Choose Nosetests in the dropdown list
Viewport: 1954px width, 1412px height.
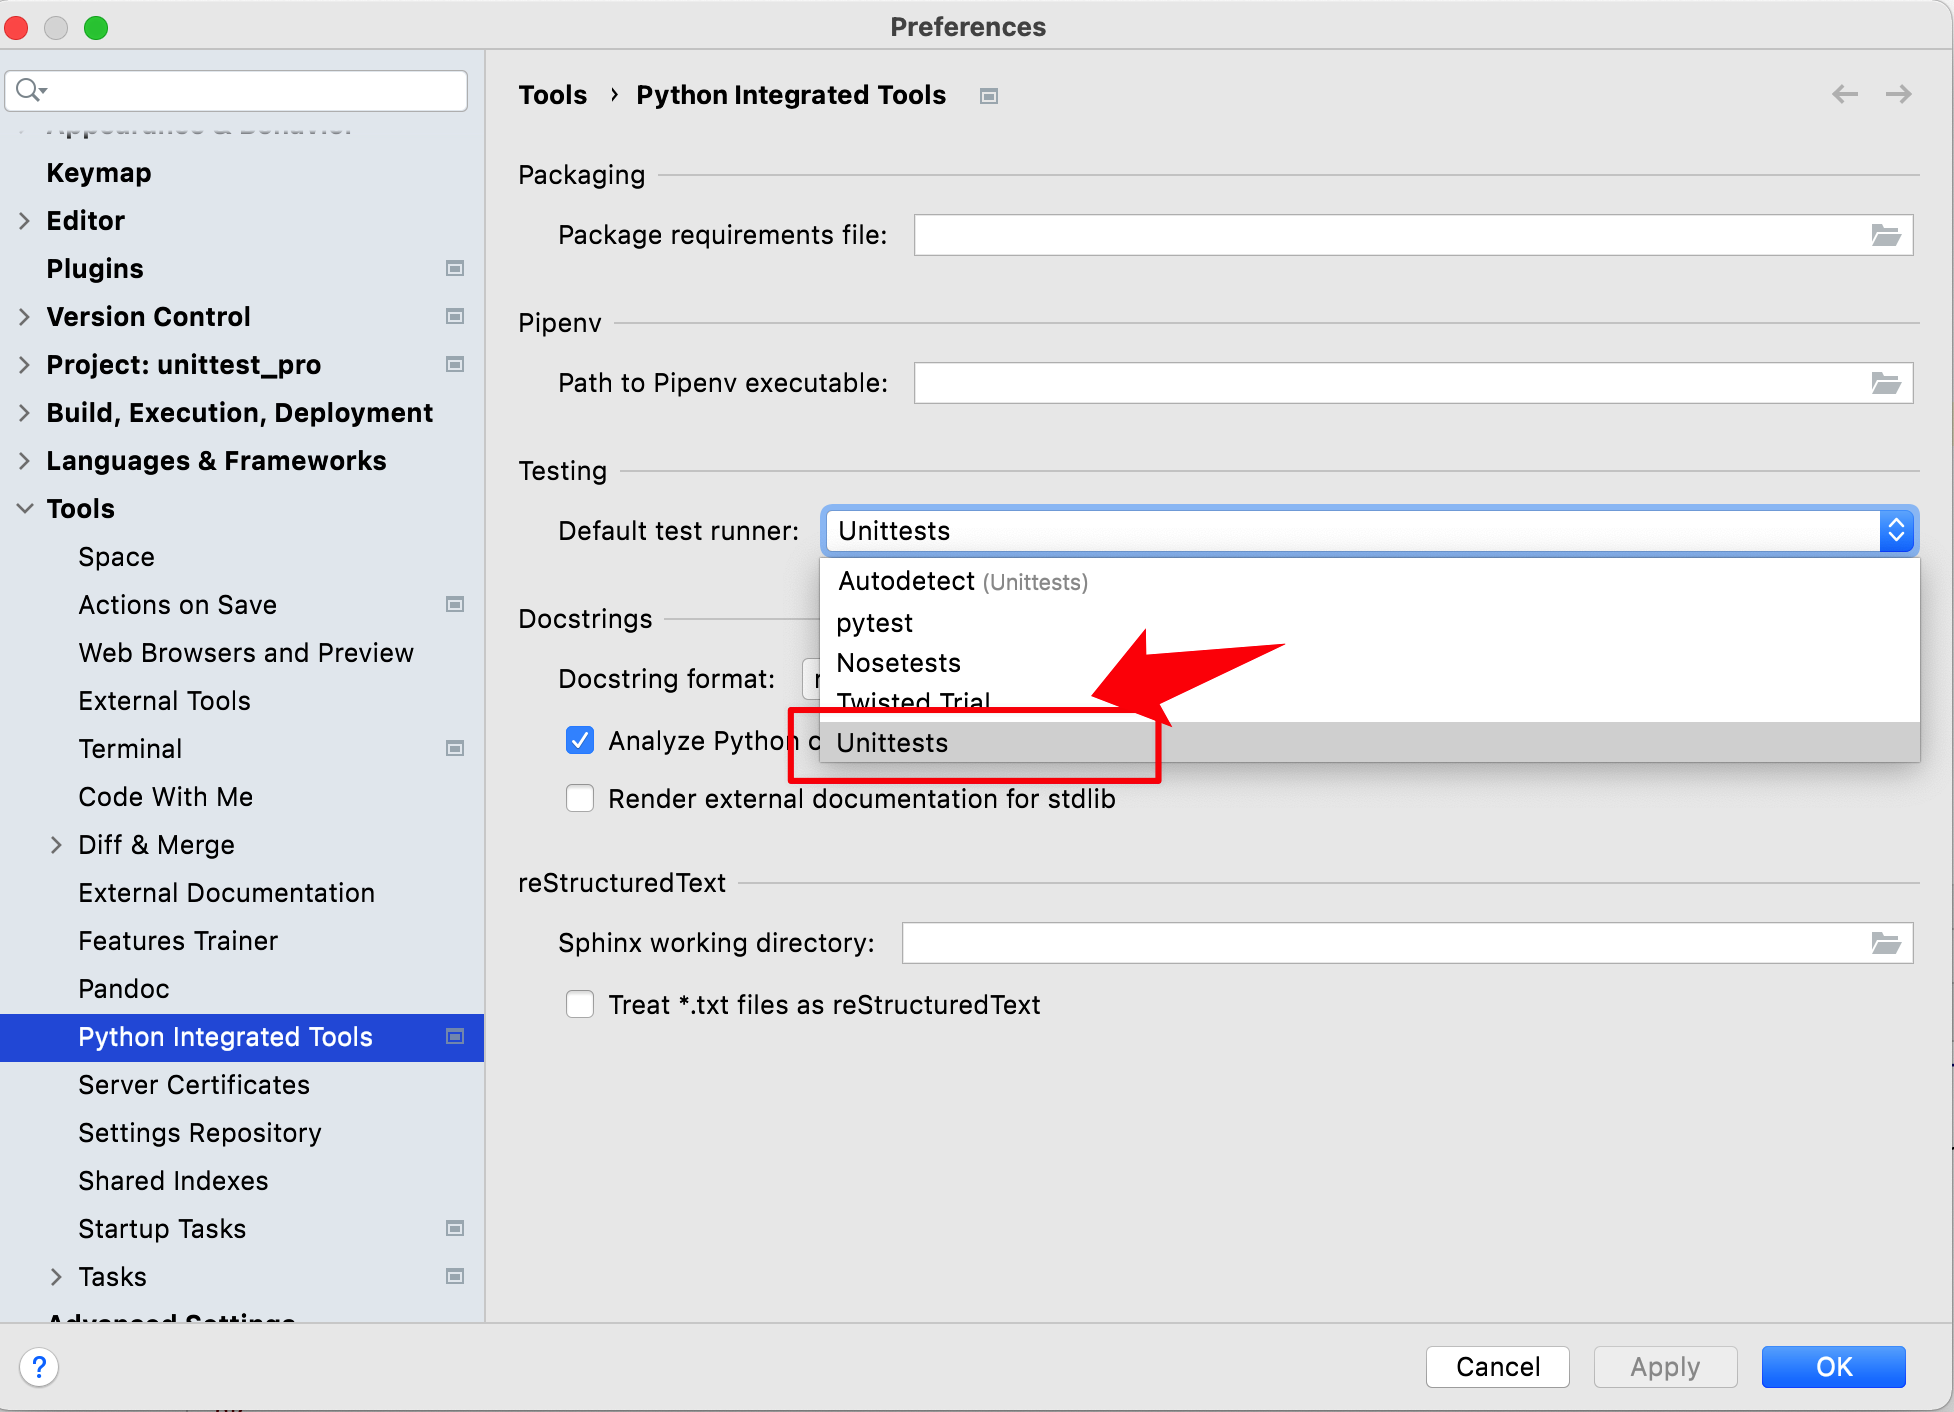pos(898,663)
